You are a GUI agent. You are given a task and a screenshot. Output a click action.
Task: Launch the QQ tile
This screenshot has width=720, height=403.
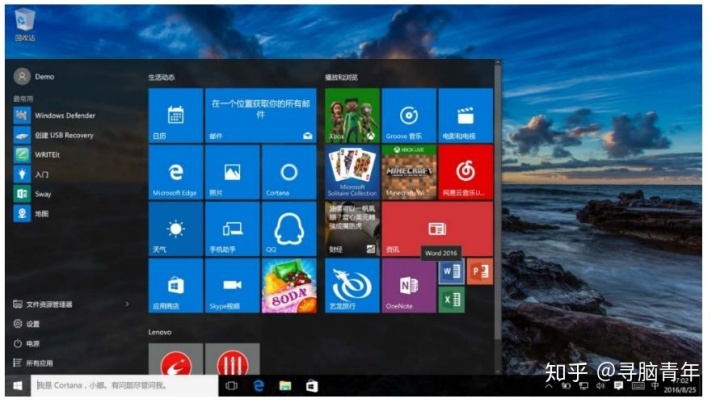[289, 229]
